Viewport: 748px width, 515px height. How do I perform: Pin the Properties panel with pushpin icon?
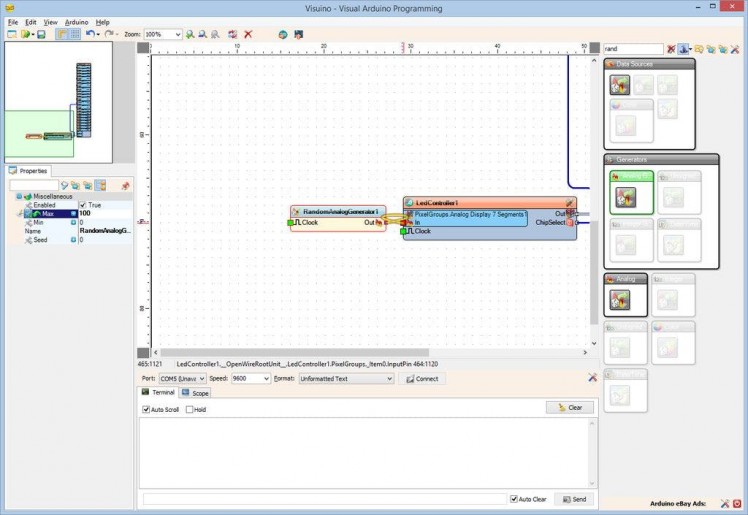tap(125, 186)
